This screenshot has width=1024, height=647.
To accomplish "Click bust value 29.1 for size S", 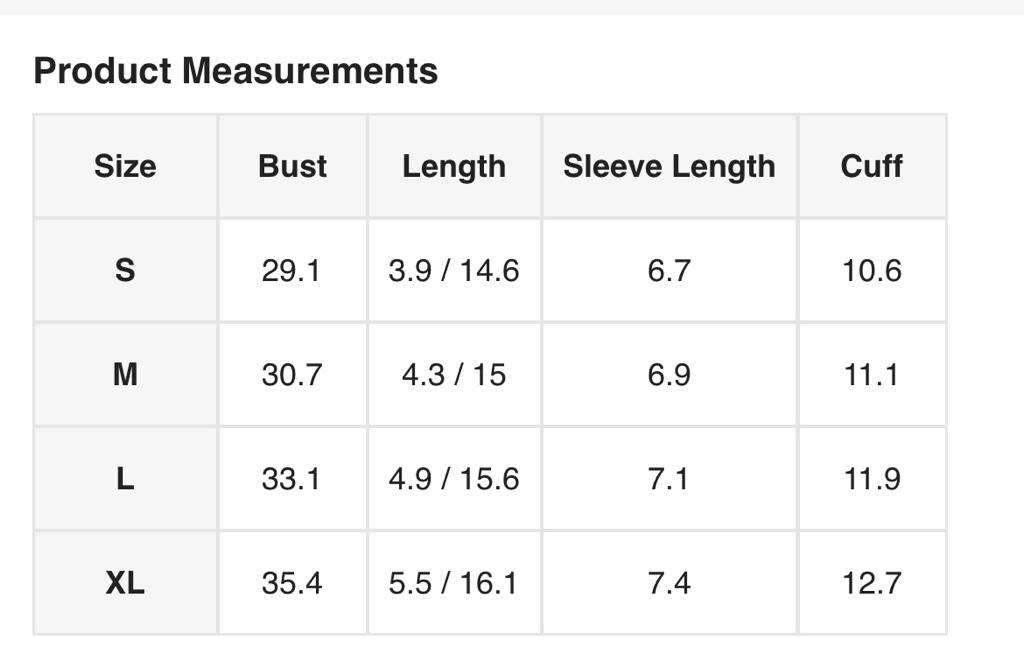I will (291, 270).
